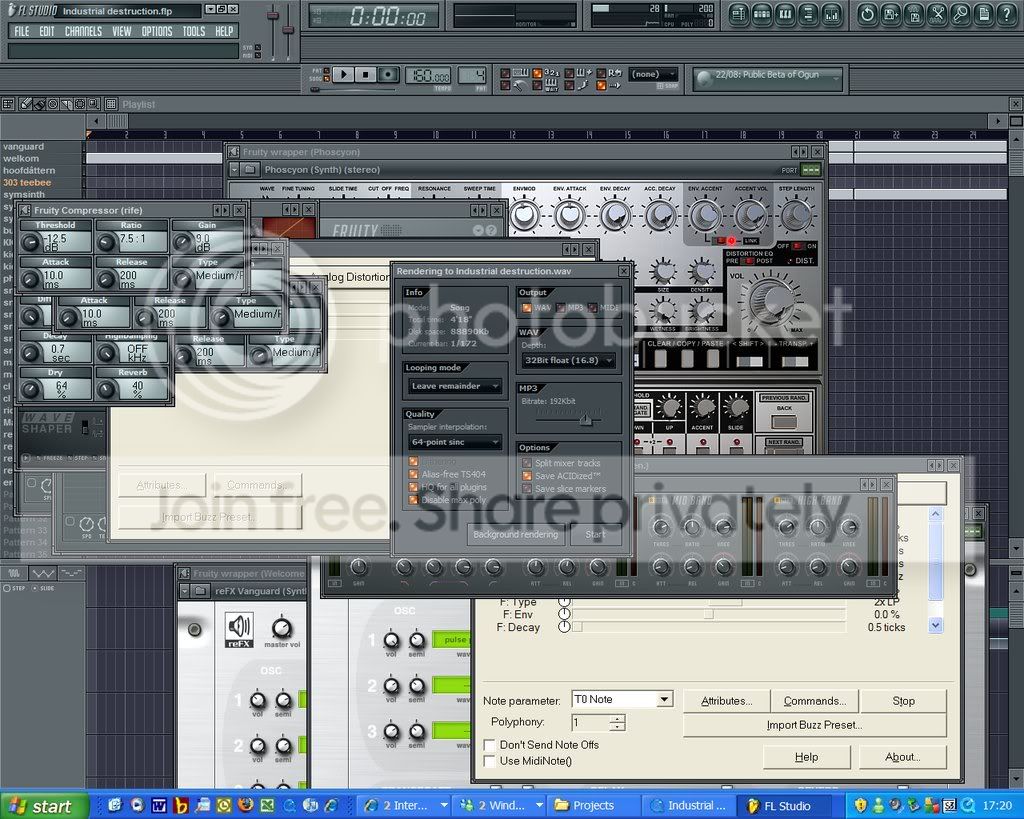Open Word from the quick launch bar

coord(159,805)
